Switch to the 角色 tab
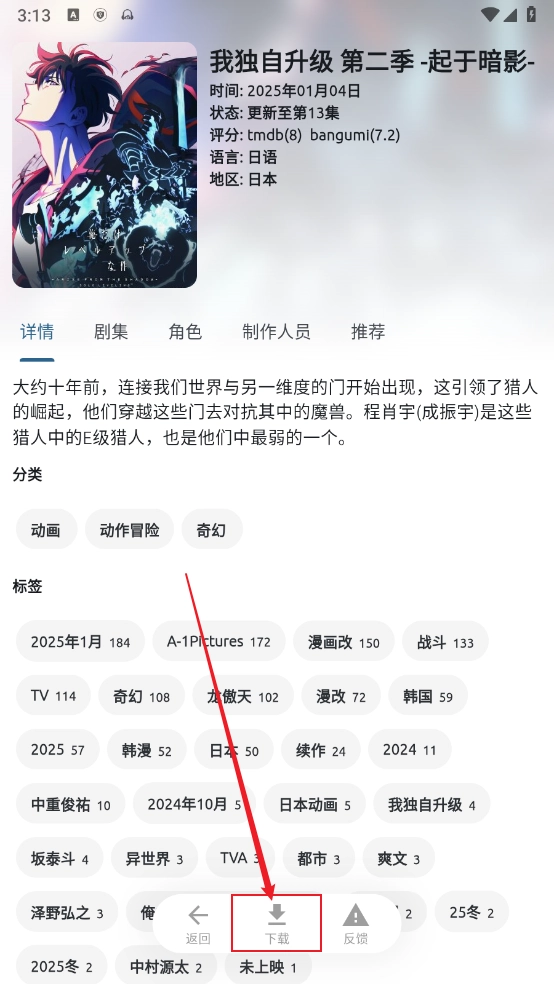Viewport: 554px width, 984px height. [185, 331]
